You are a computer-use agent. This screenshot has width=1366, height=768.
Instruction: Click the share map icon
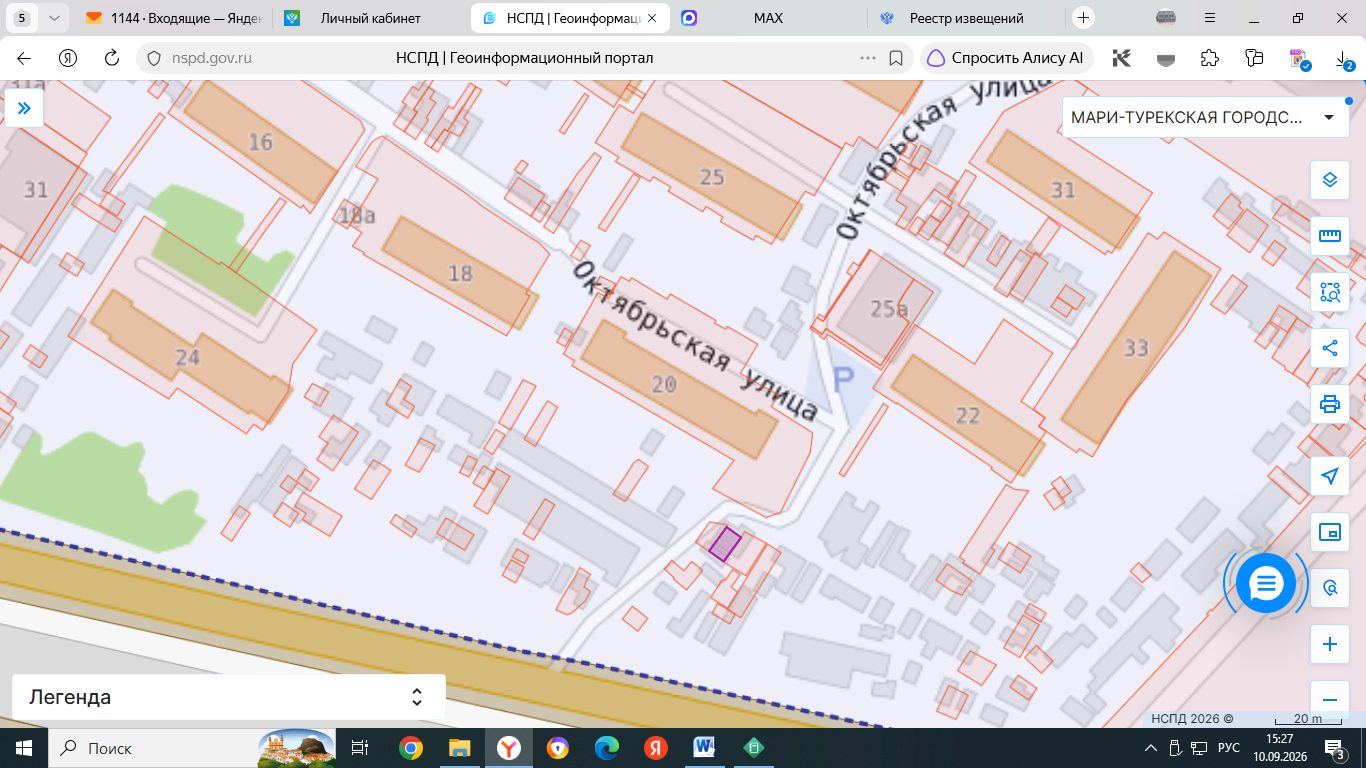(1330, 348)
